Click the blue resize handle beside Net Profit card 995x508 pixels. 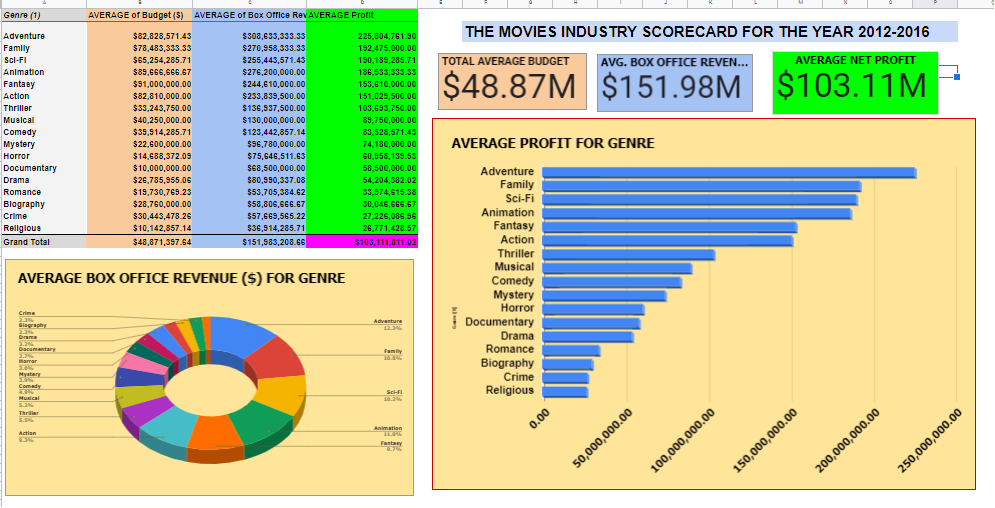[958, 77]
